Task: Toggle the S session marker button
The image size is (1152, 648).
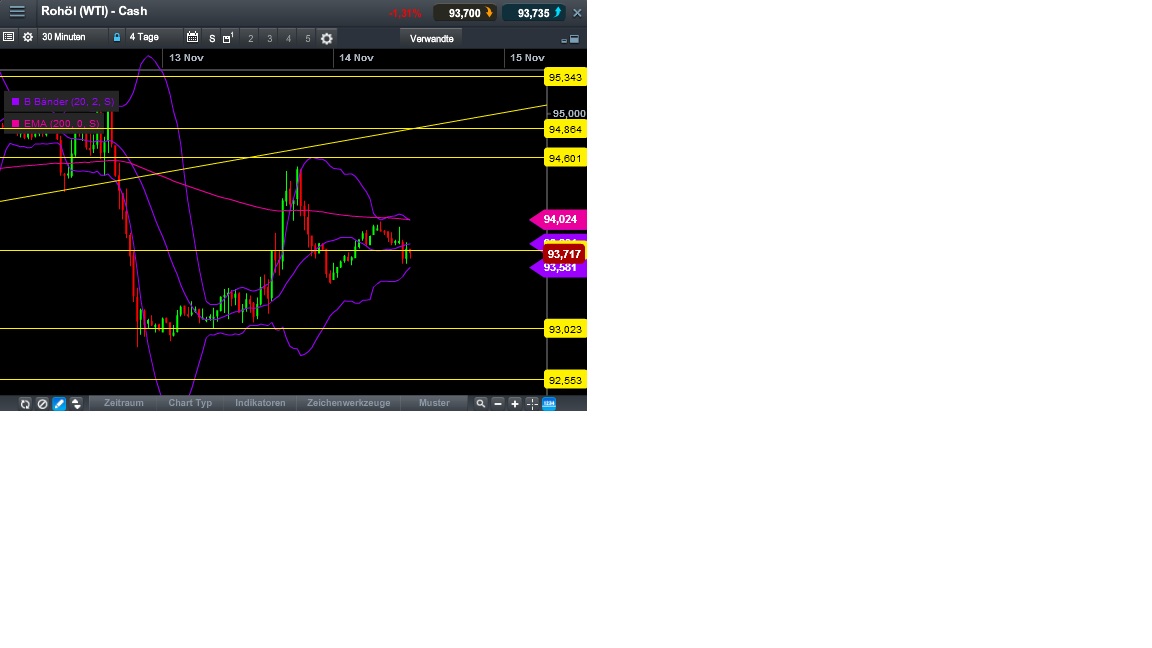Action: tap(211, 37)
